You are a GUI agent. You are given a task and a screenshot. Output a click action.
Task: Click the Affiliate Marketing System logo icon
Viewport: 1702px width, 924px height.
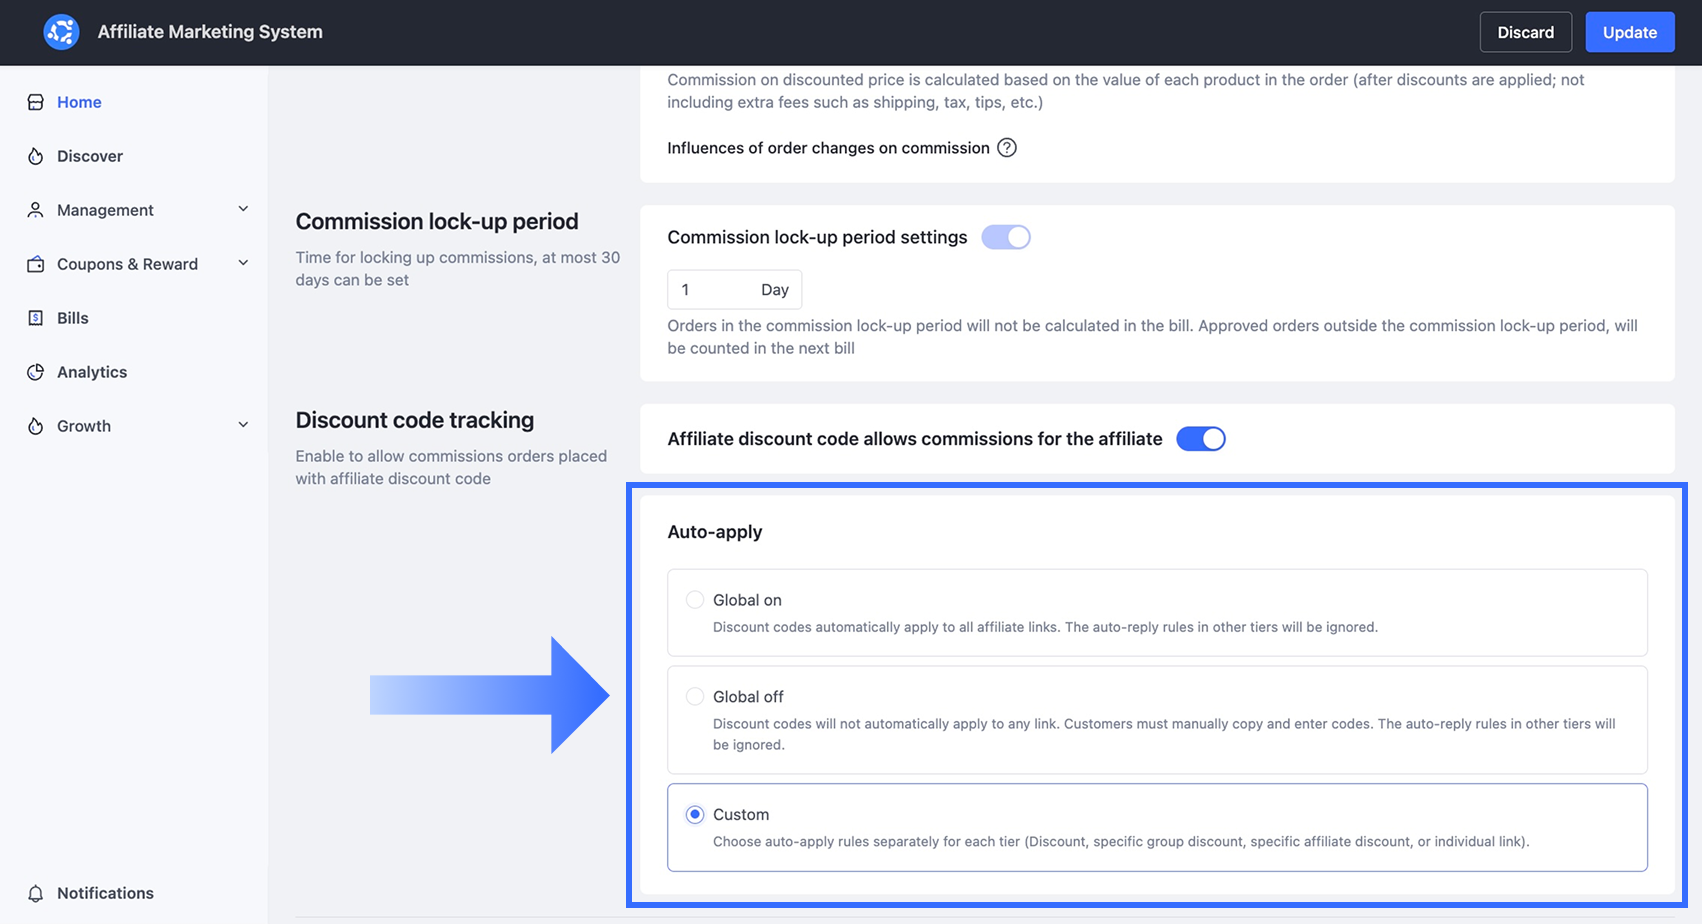pyautogui.click(x=61, y=32)
